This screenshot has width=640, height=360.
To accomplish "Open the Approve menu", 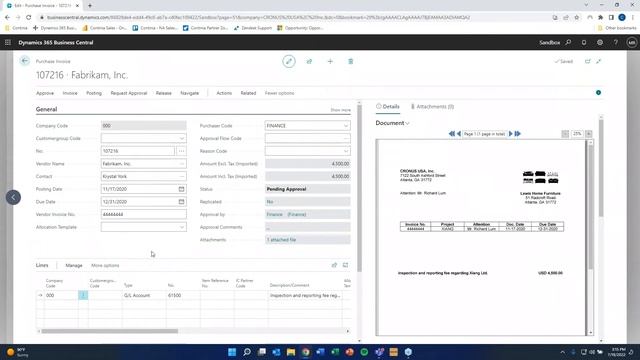I will coord(45,93).
